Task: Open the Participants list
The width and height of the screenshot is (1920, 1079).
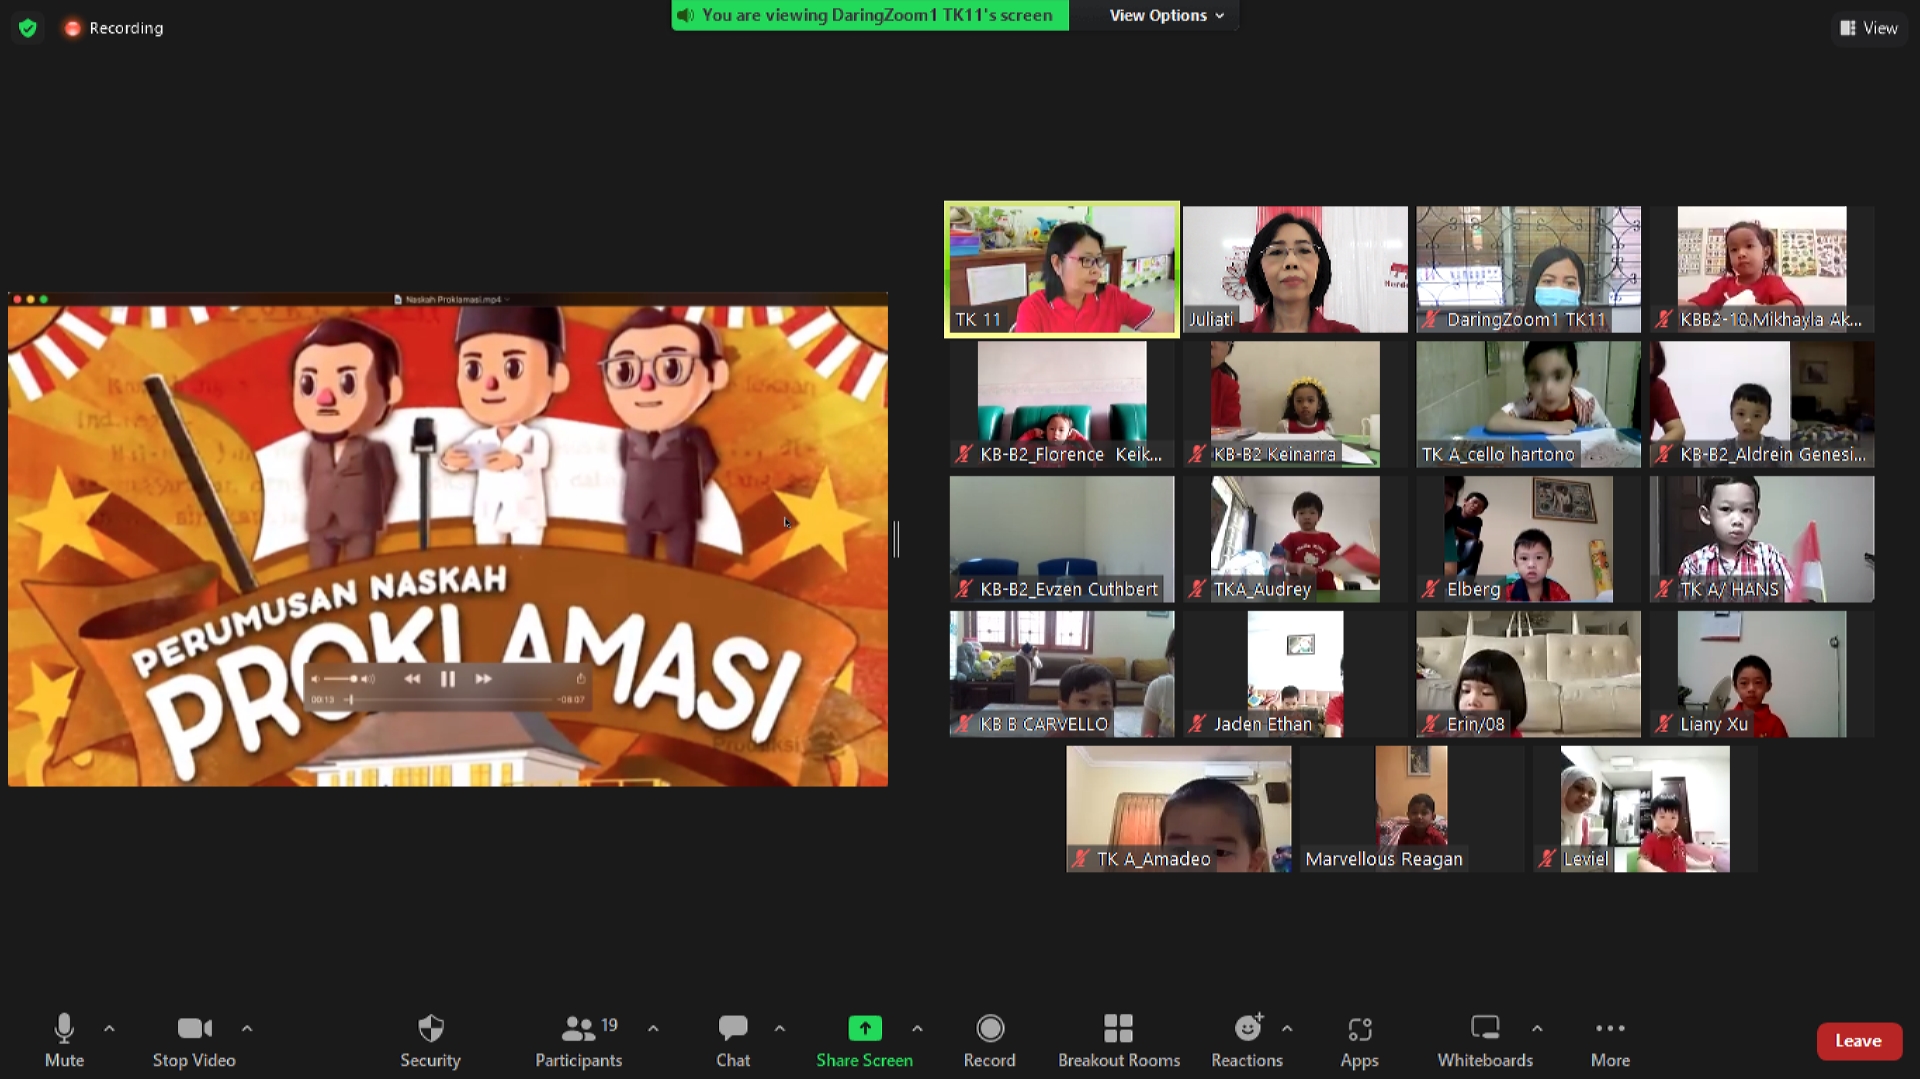Action: (578, 1040)
